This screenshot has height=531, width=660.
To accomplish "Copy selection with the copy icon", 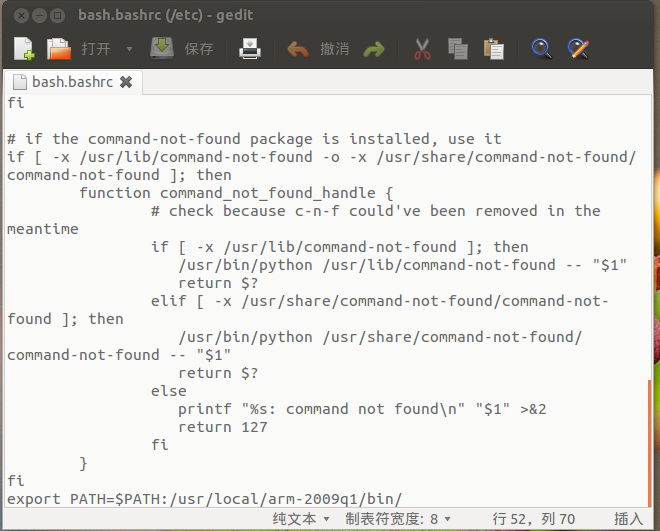I will [x=458, y=49].
